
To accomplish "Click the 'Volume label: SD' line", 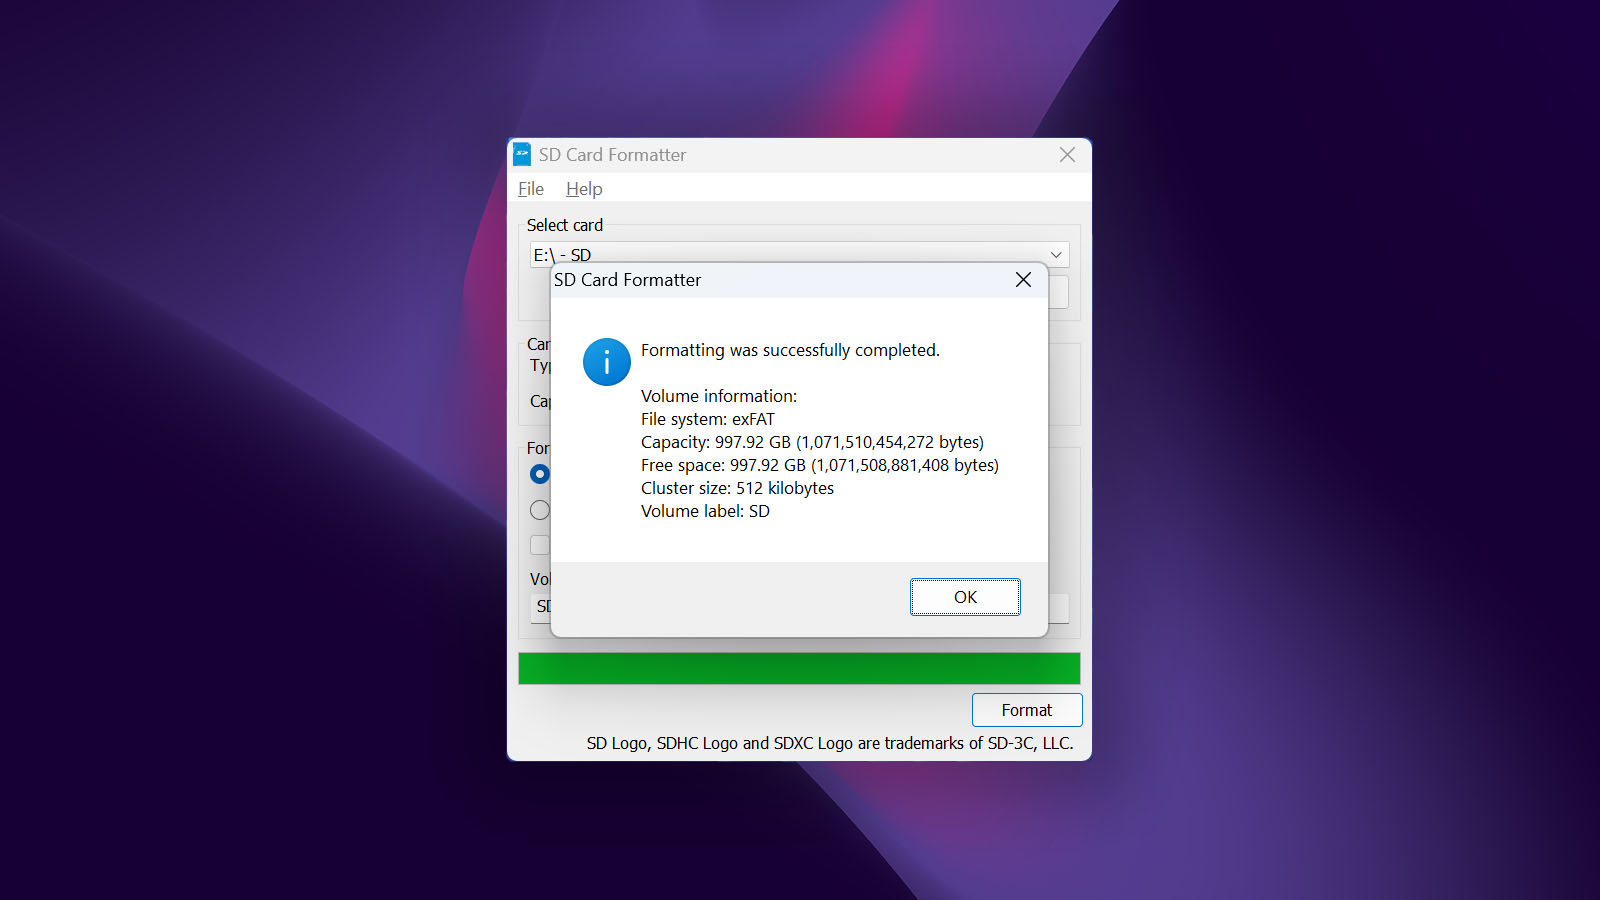I will point(705,511).
